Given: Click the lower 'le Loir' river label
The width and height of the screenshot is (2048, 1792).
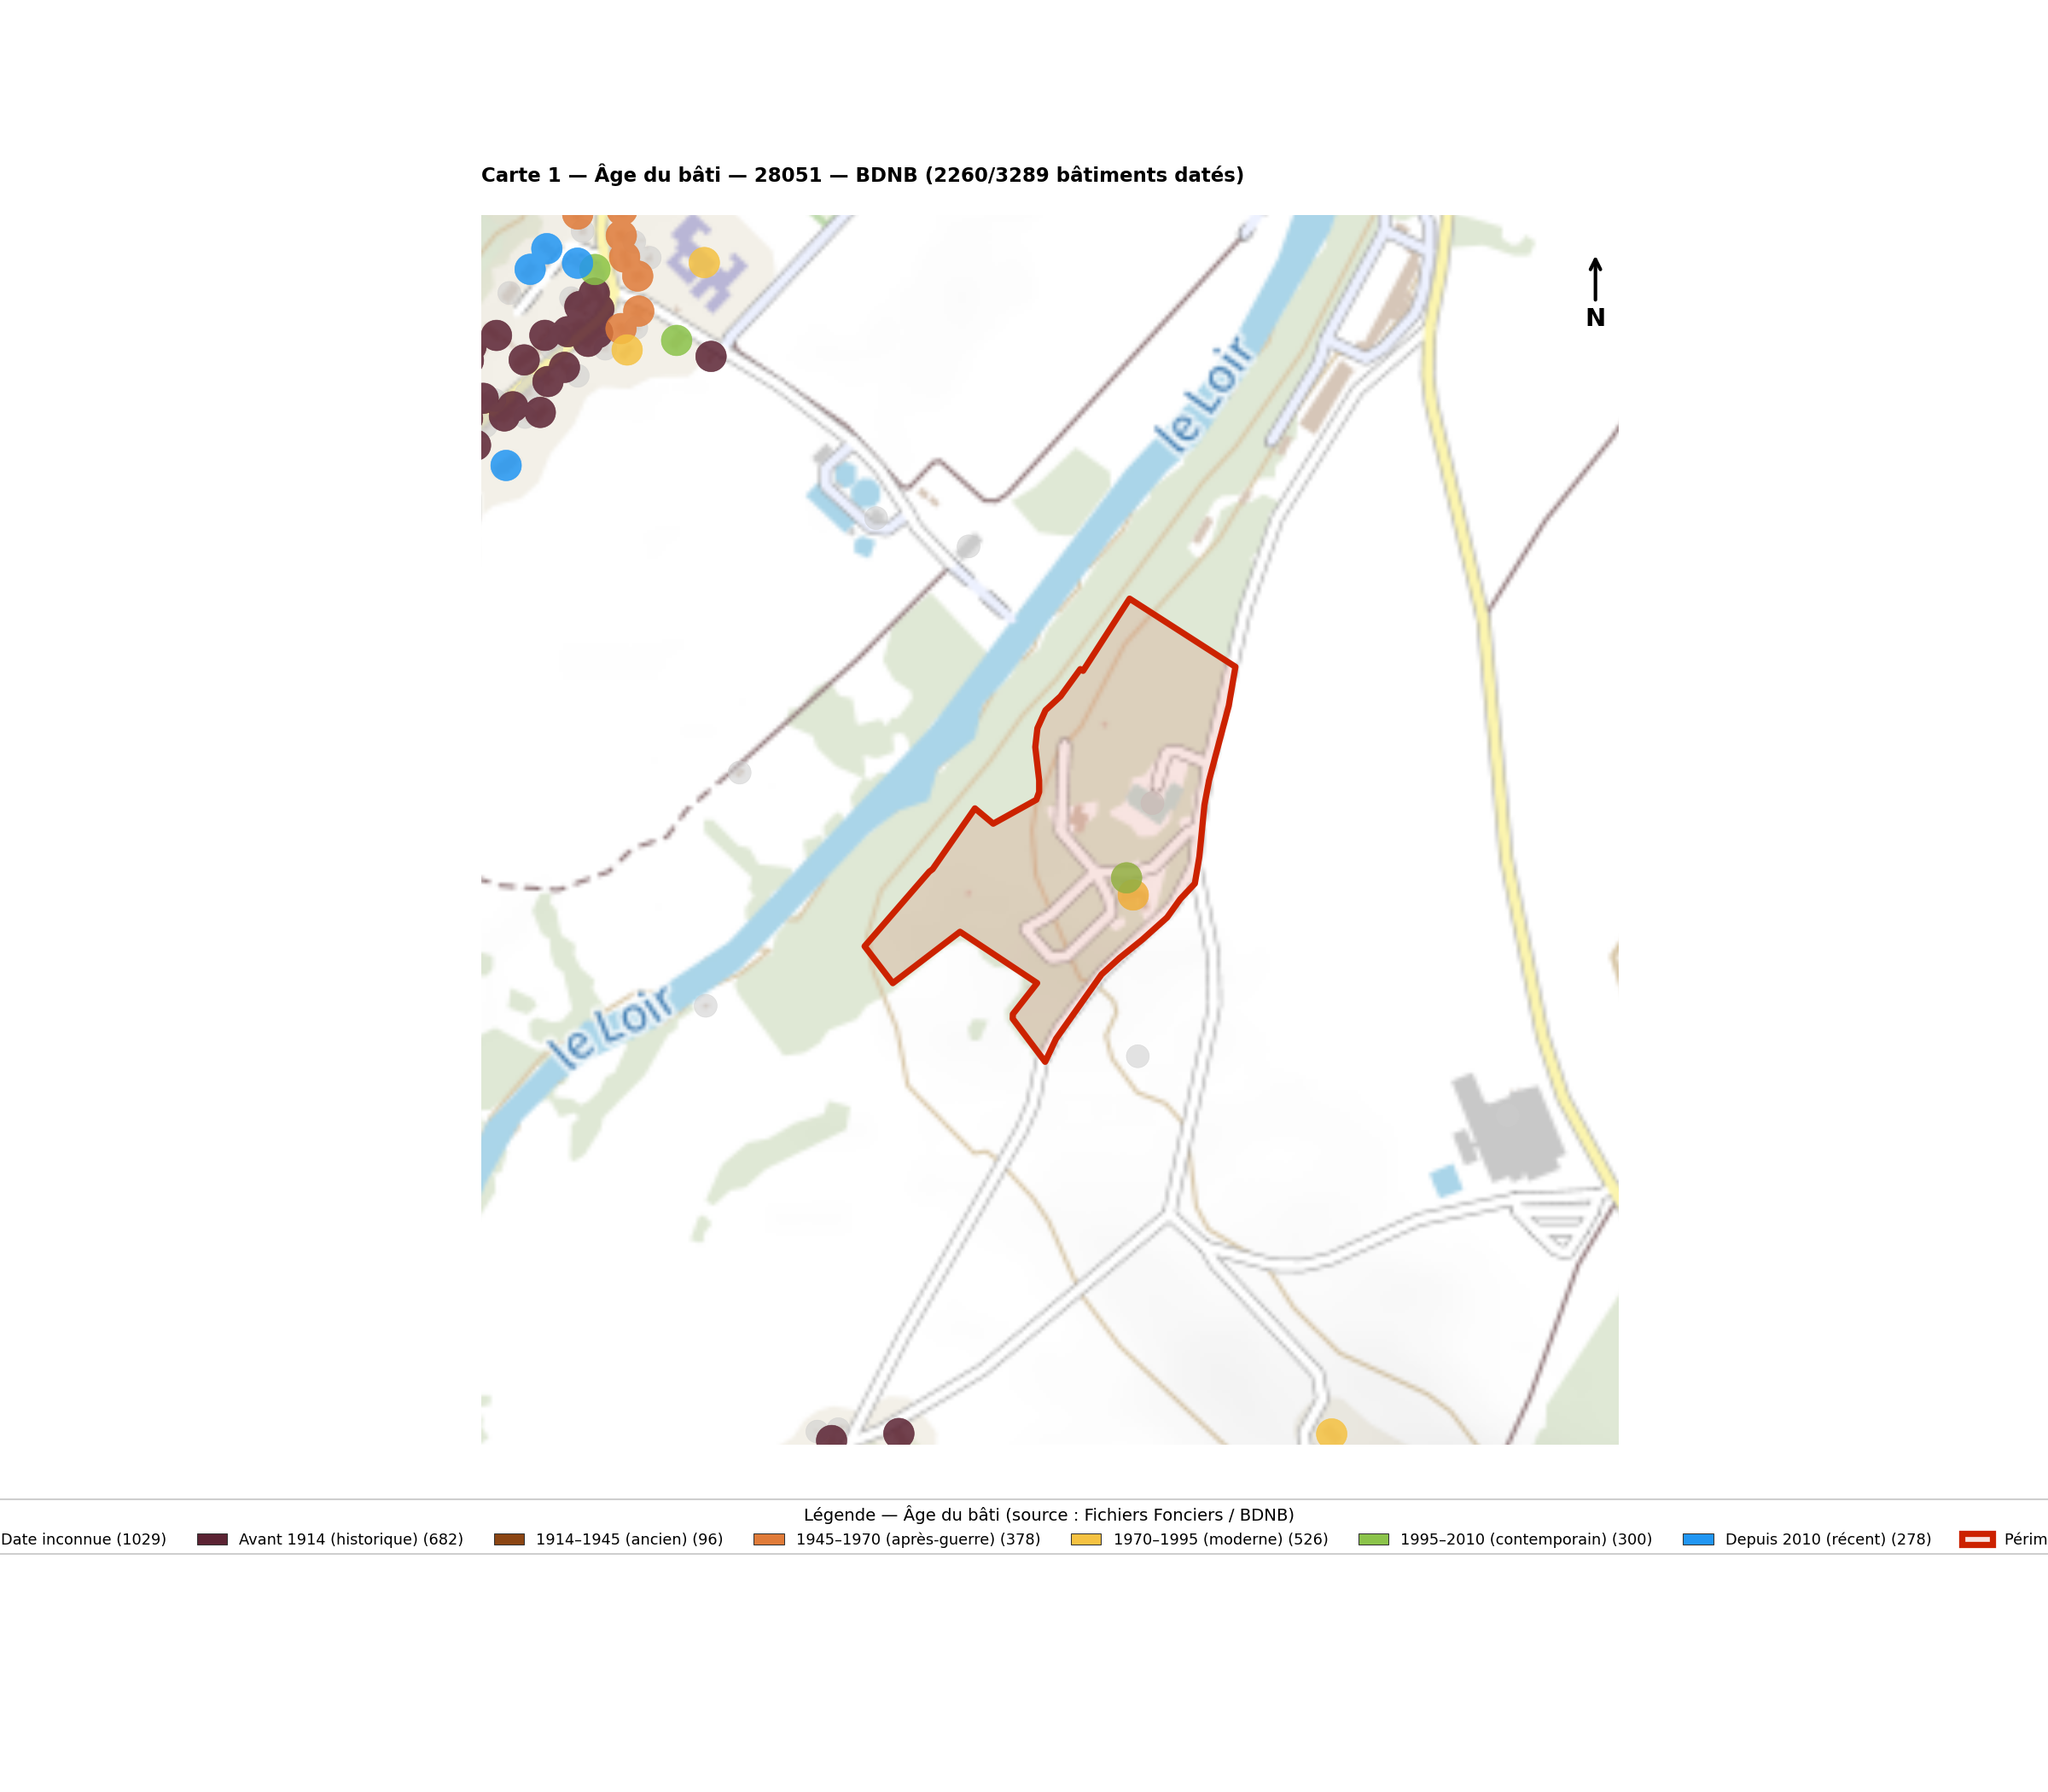Looking at the screenshot, I should click(x=611, y=1023).
